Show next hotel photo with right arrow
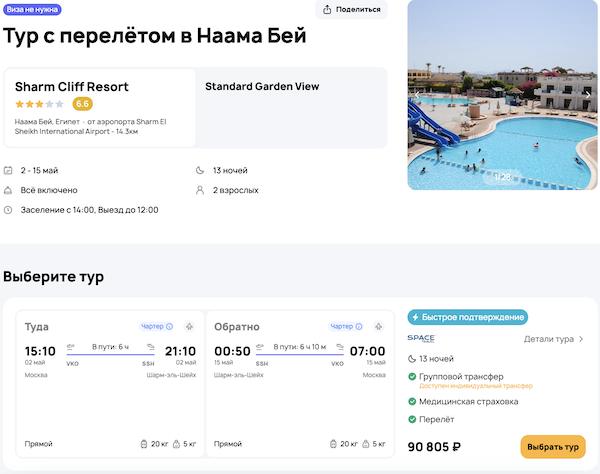This screenshot has width=600, height=474. coord(589,94)
